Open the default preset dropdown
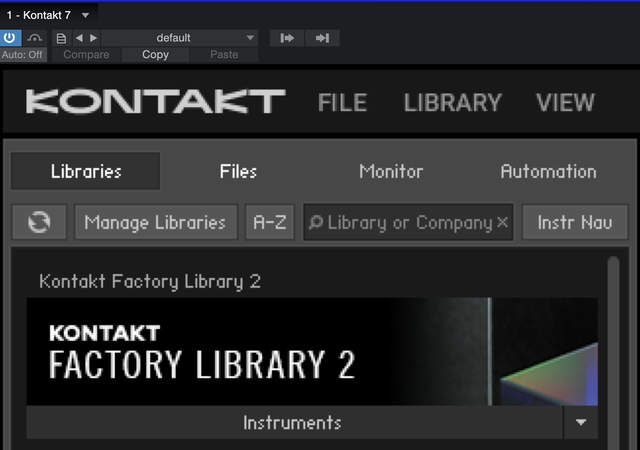 coord(180,38)
